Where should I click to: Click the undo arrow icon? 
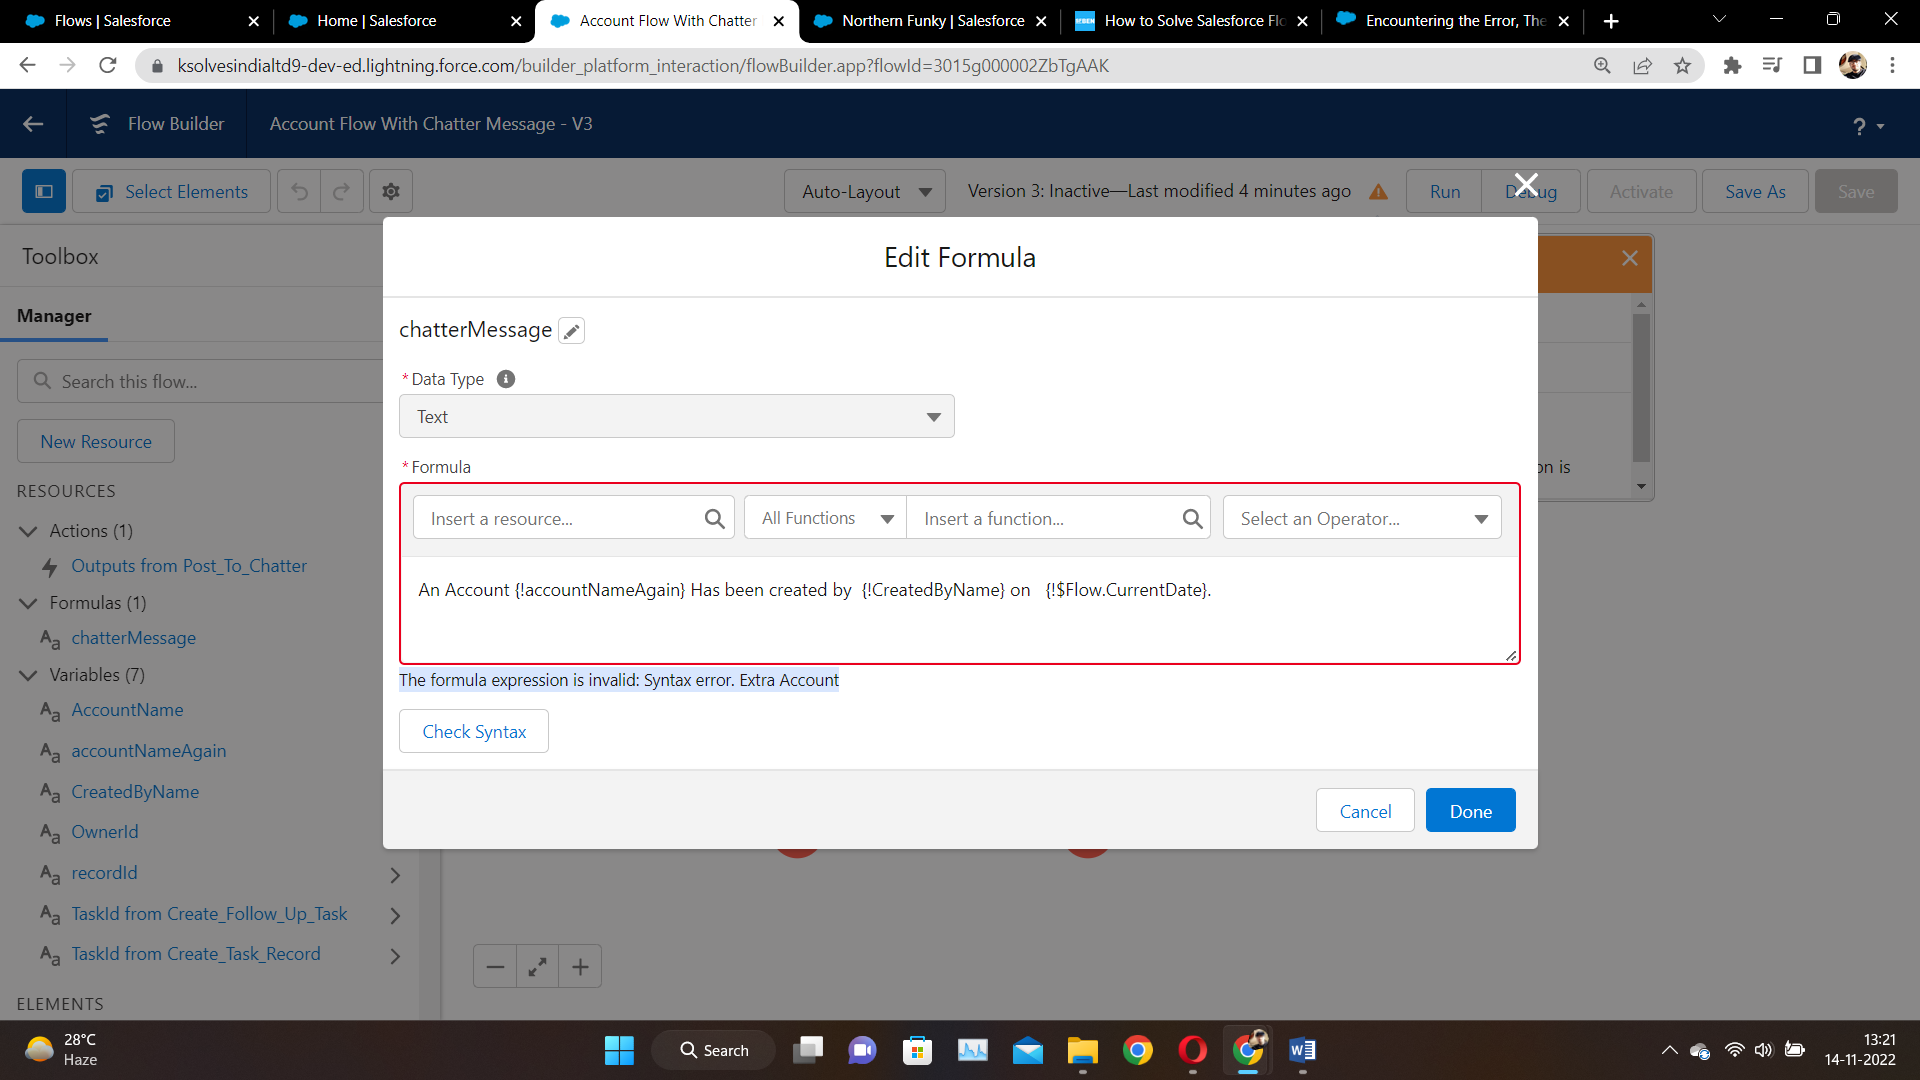coord(299,191)
